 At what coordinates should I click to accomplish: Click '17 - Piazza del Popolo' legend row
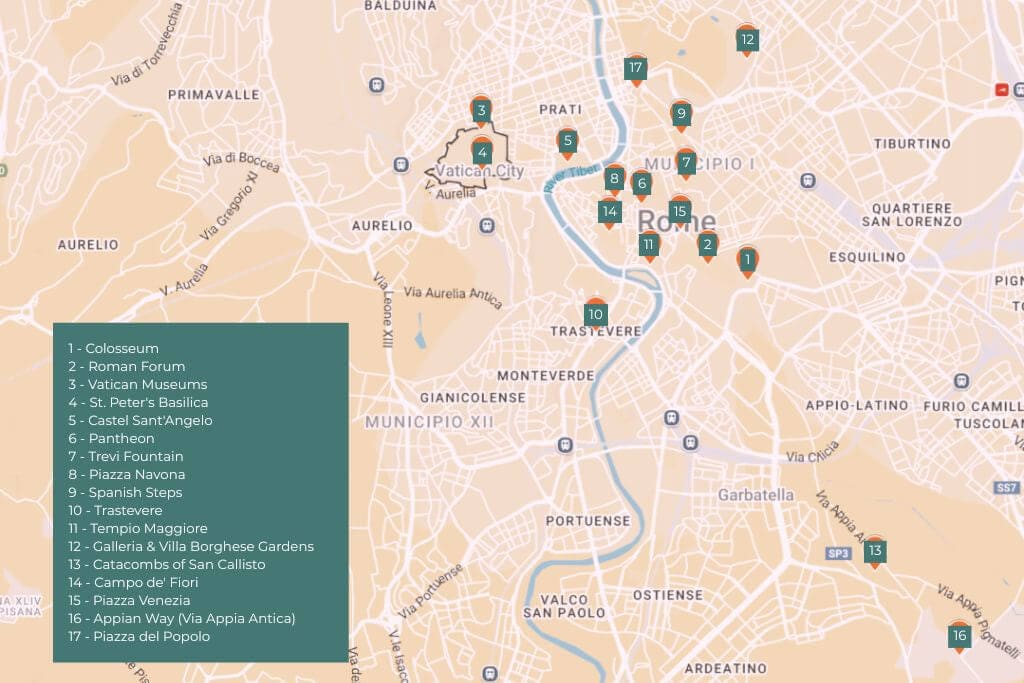pyautogui.click(x=139, y=636)
